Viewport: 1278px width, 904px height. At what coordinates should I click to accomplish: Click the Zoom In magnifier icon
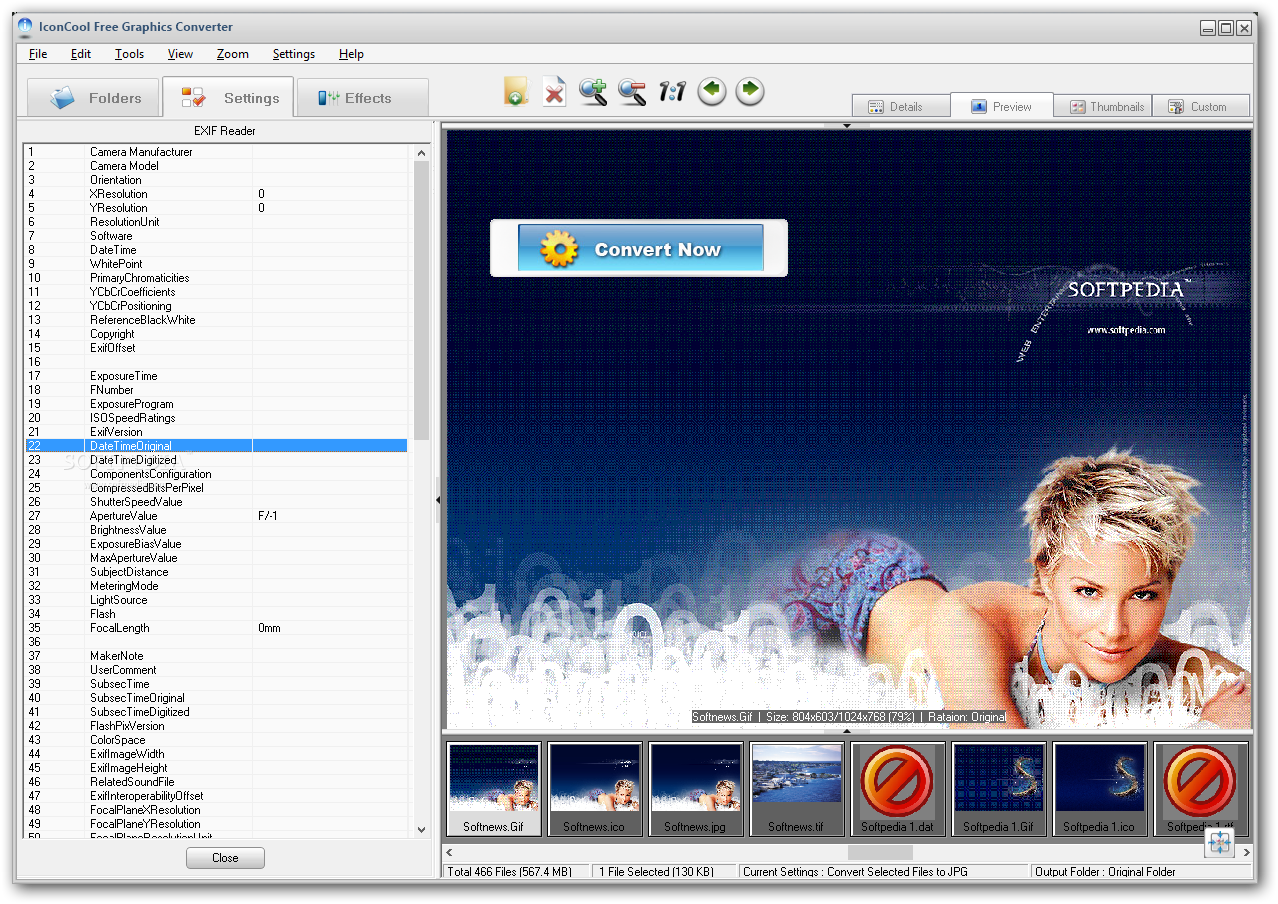coord(593,92)
